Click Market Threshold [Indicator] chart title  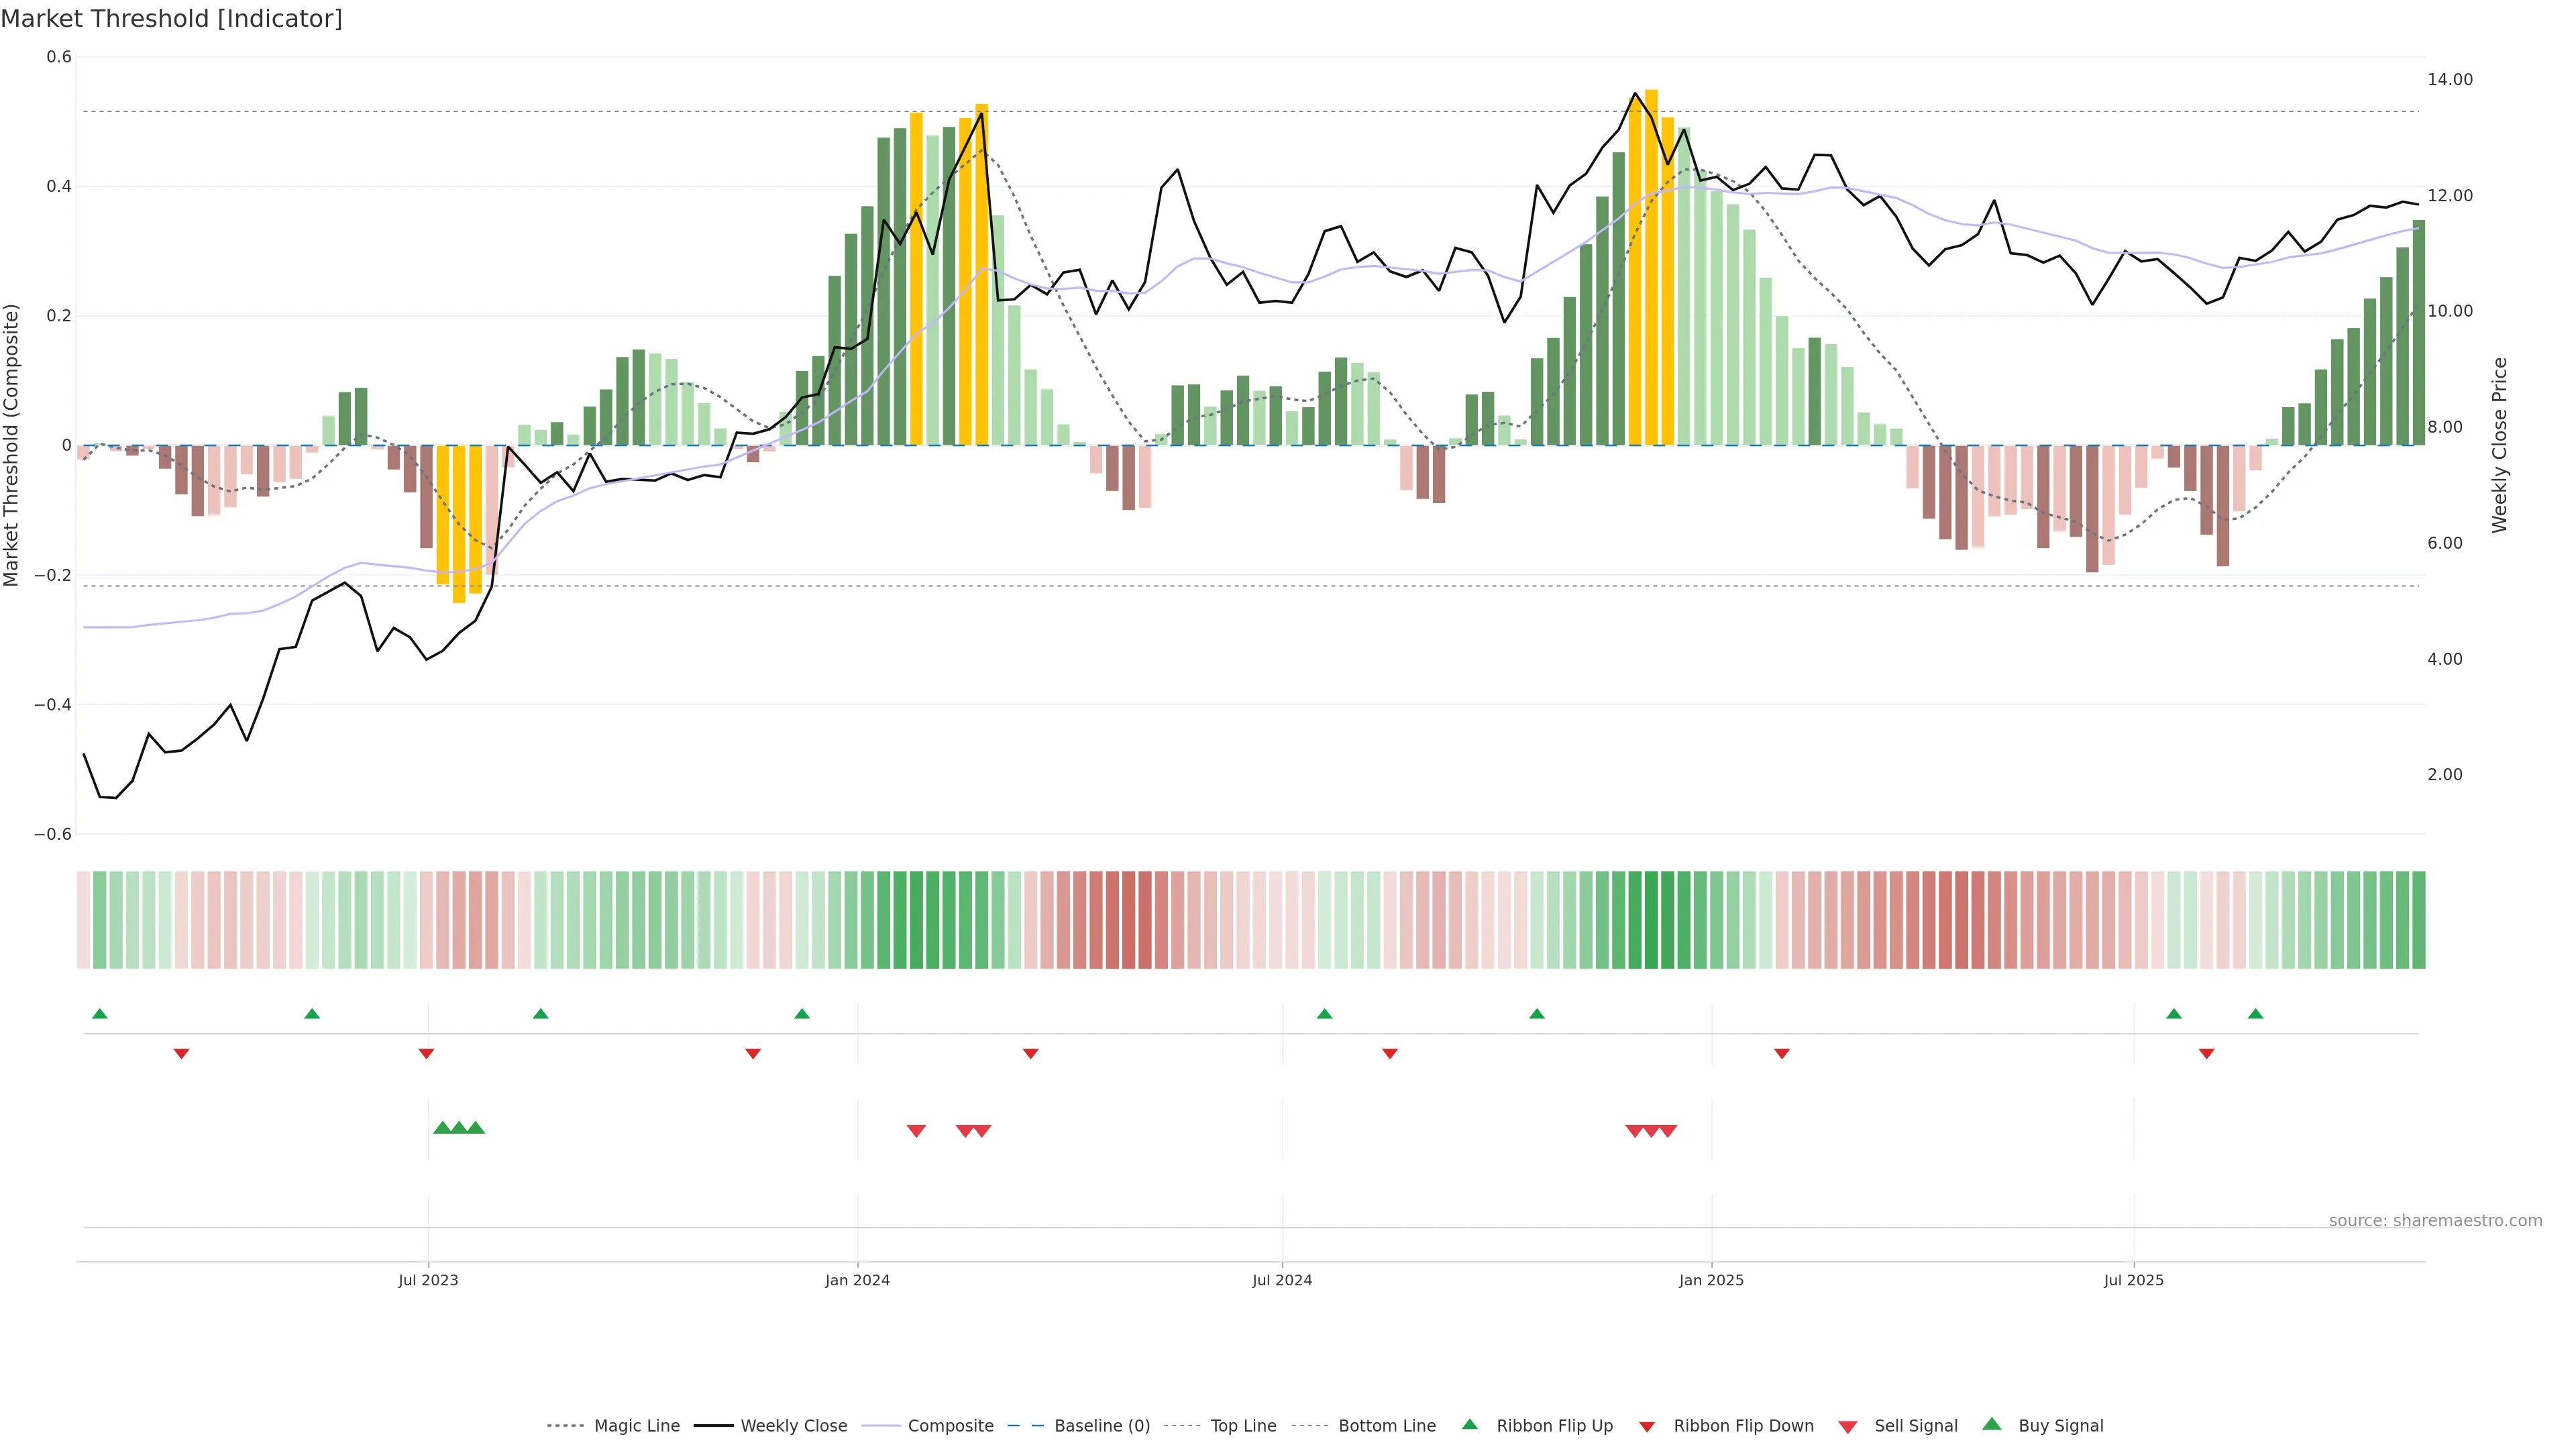(171, 19)
